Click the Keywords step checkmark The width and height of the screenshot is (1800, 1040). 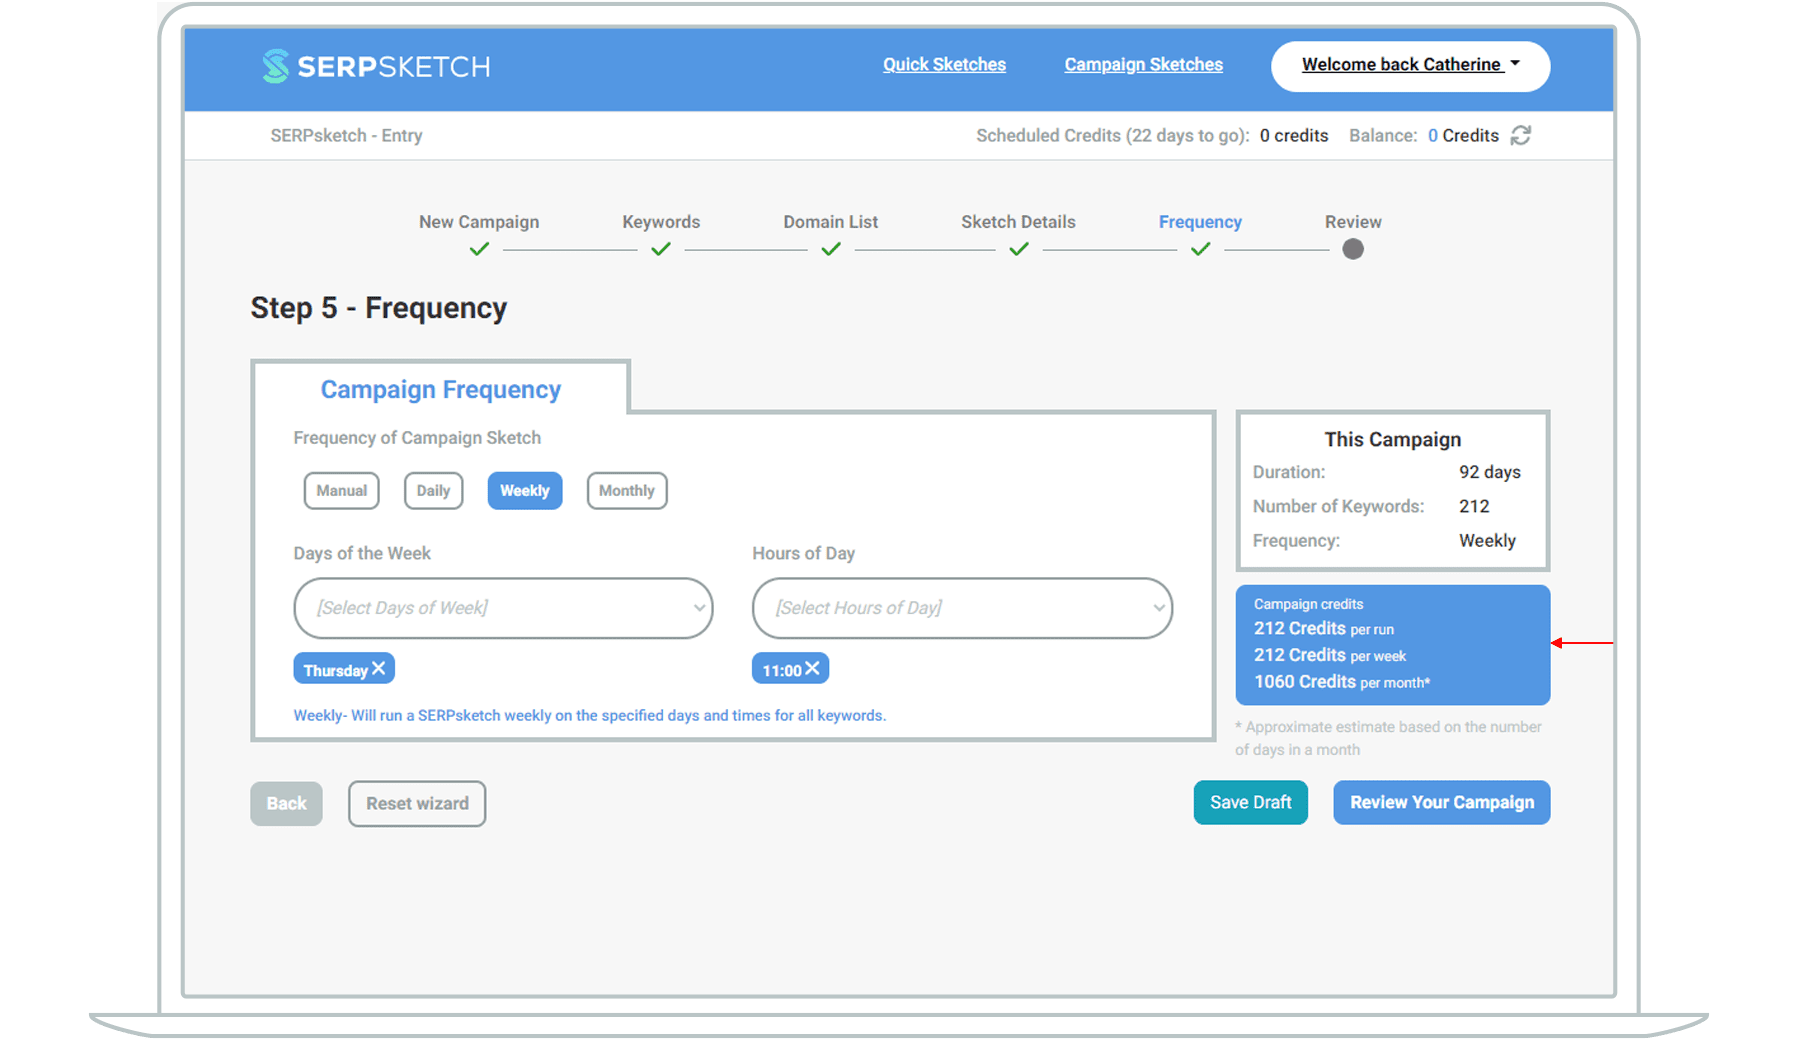click(661, 249)
